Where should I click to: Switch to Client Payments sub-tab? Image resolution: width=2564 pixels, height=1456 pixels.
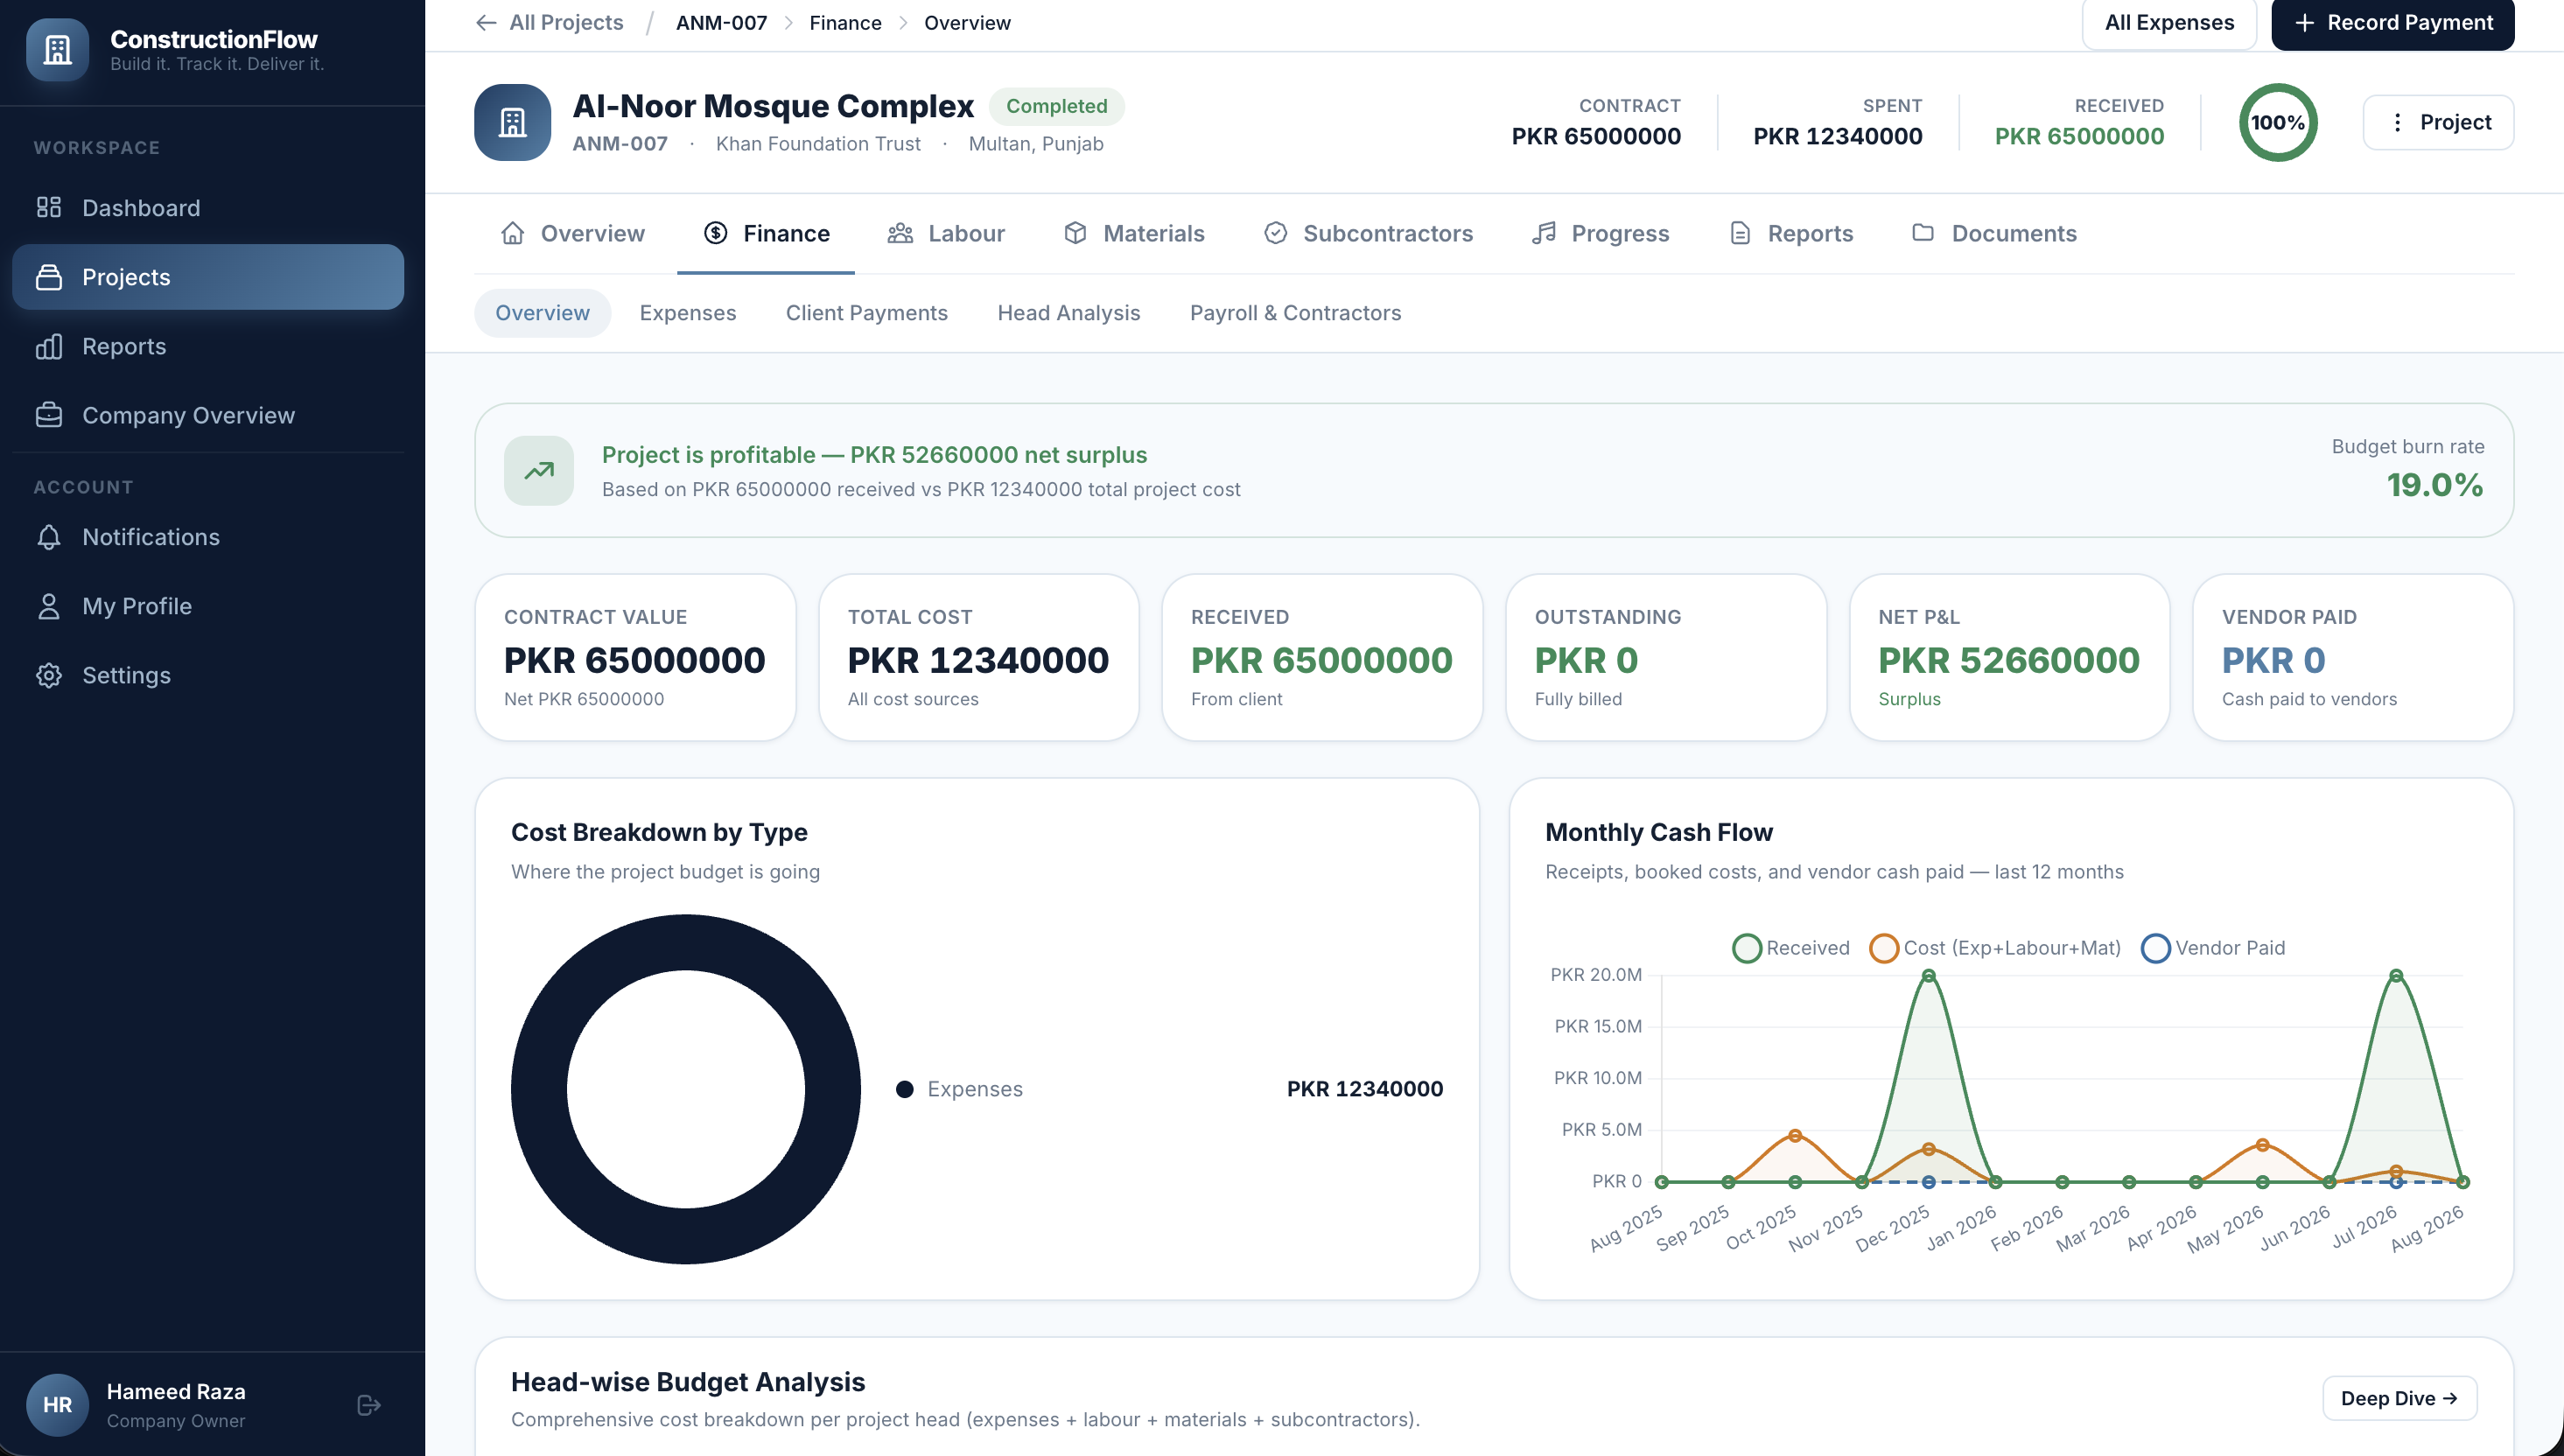pos(867,313)
